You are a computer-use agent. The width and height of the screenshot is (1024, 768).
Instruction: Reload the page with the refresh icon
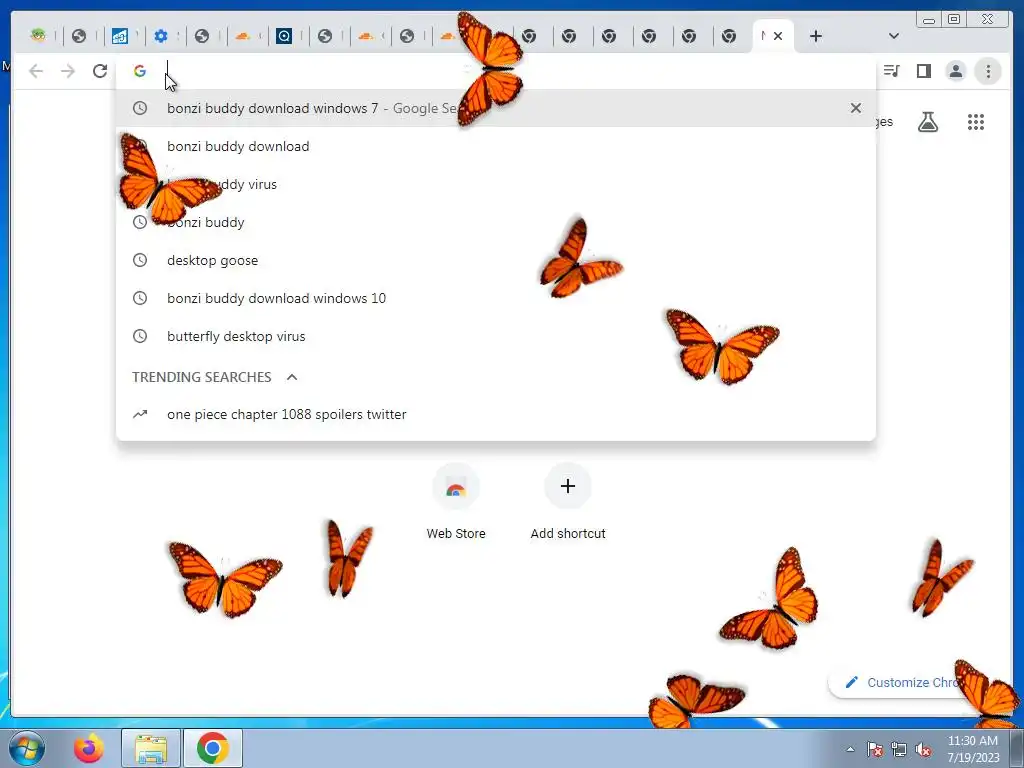(99, 71)
